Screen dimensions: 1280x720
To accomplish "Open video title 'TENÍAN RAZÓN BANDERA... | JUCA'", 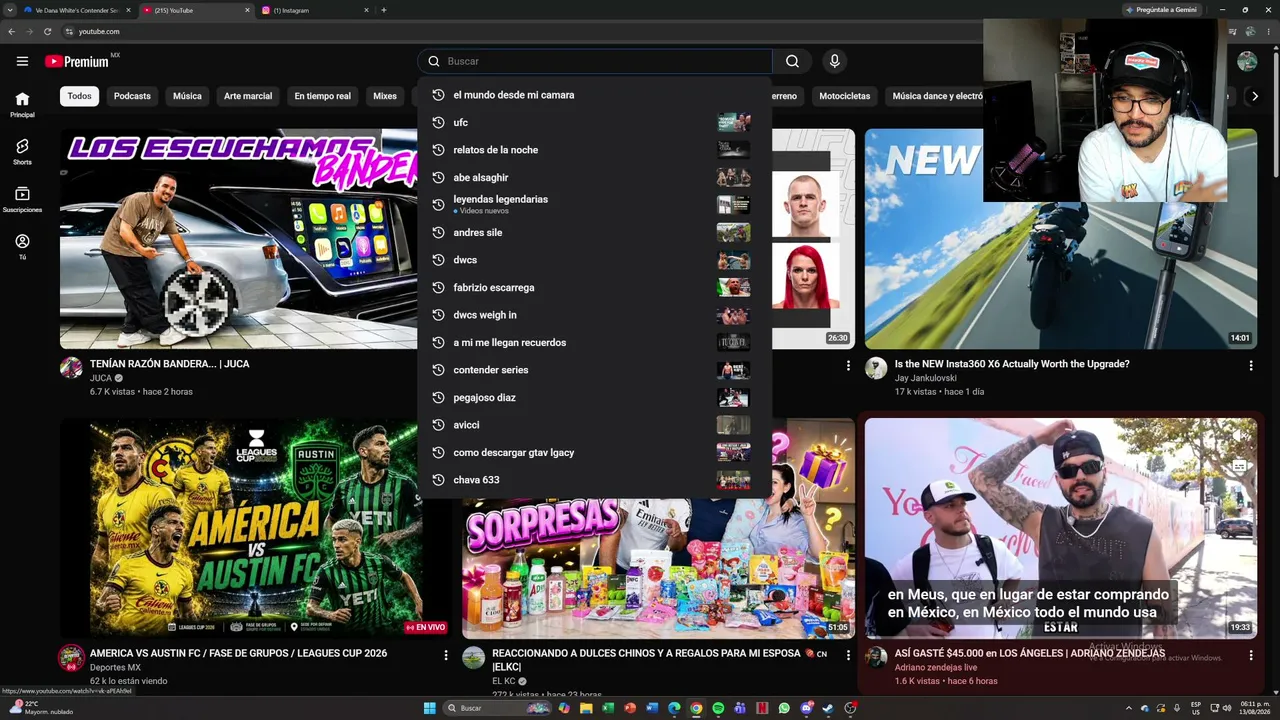I will point(170,364).
